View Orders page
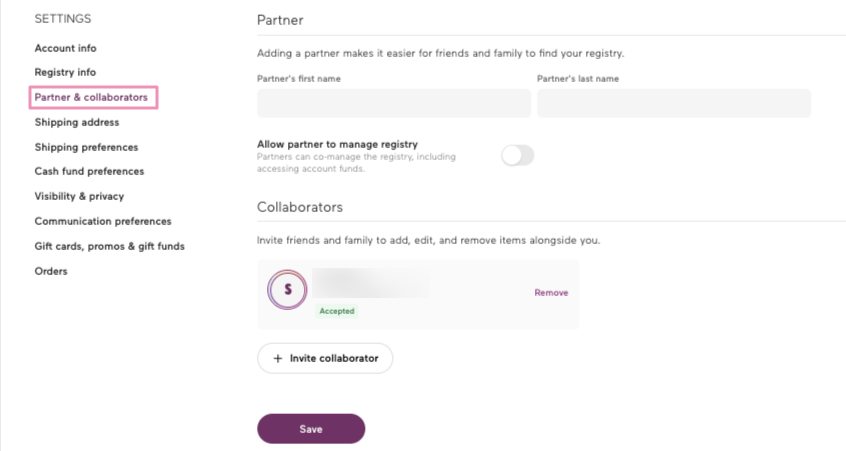This screenshot has width=846, height=451. tap(51, 271)
